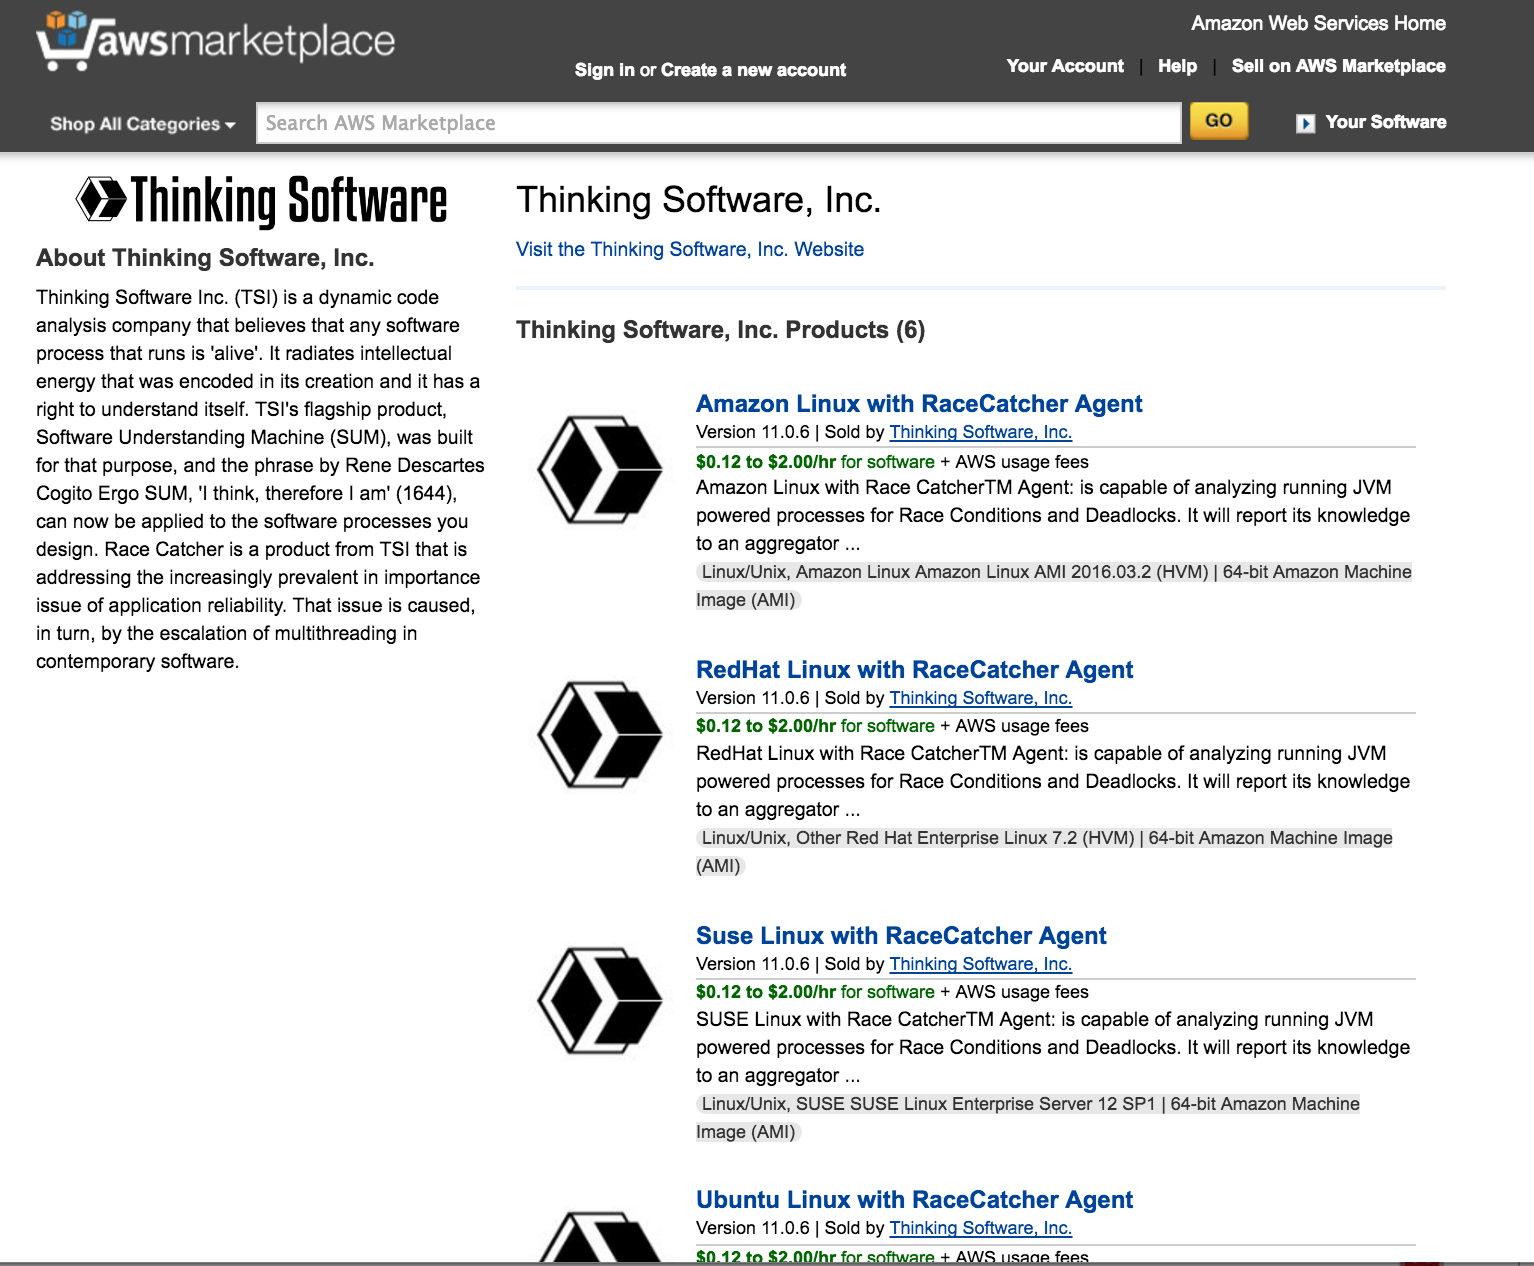Screen dimensions: 1534x1266
Task: Select the SUSE Linux Enterprise Server 12 SP1 tag
Action: [1028, 1118]
